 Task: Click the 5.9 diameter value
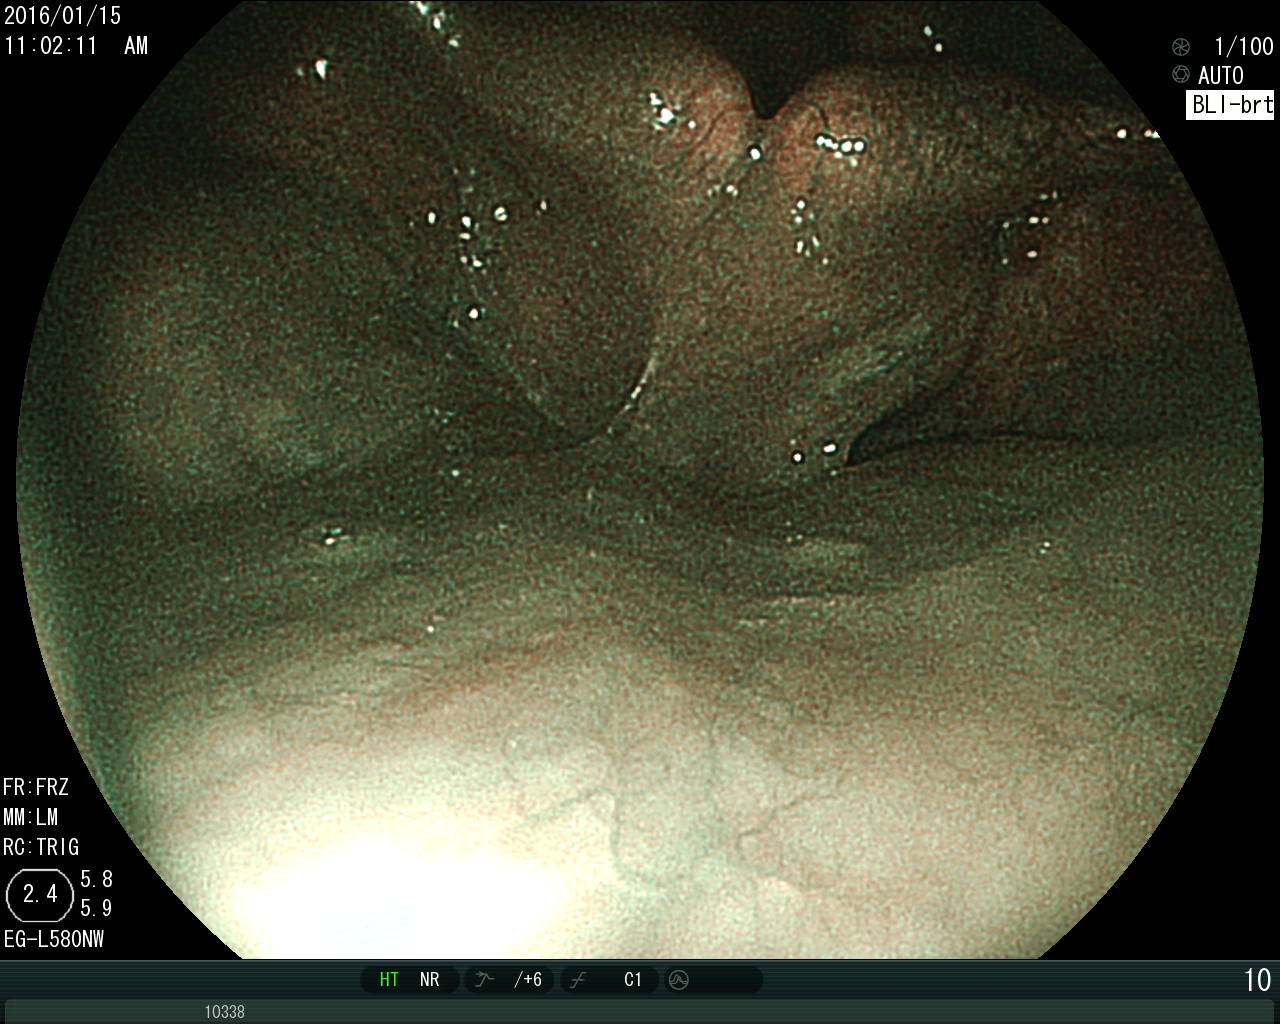tap(96, 909)
